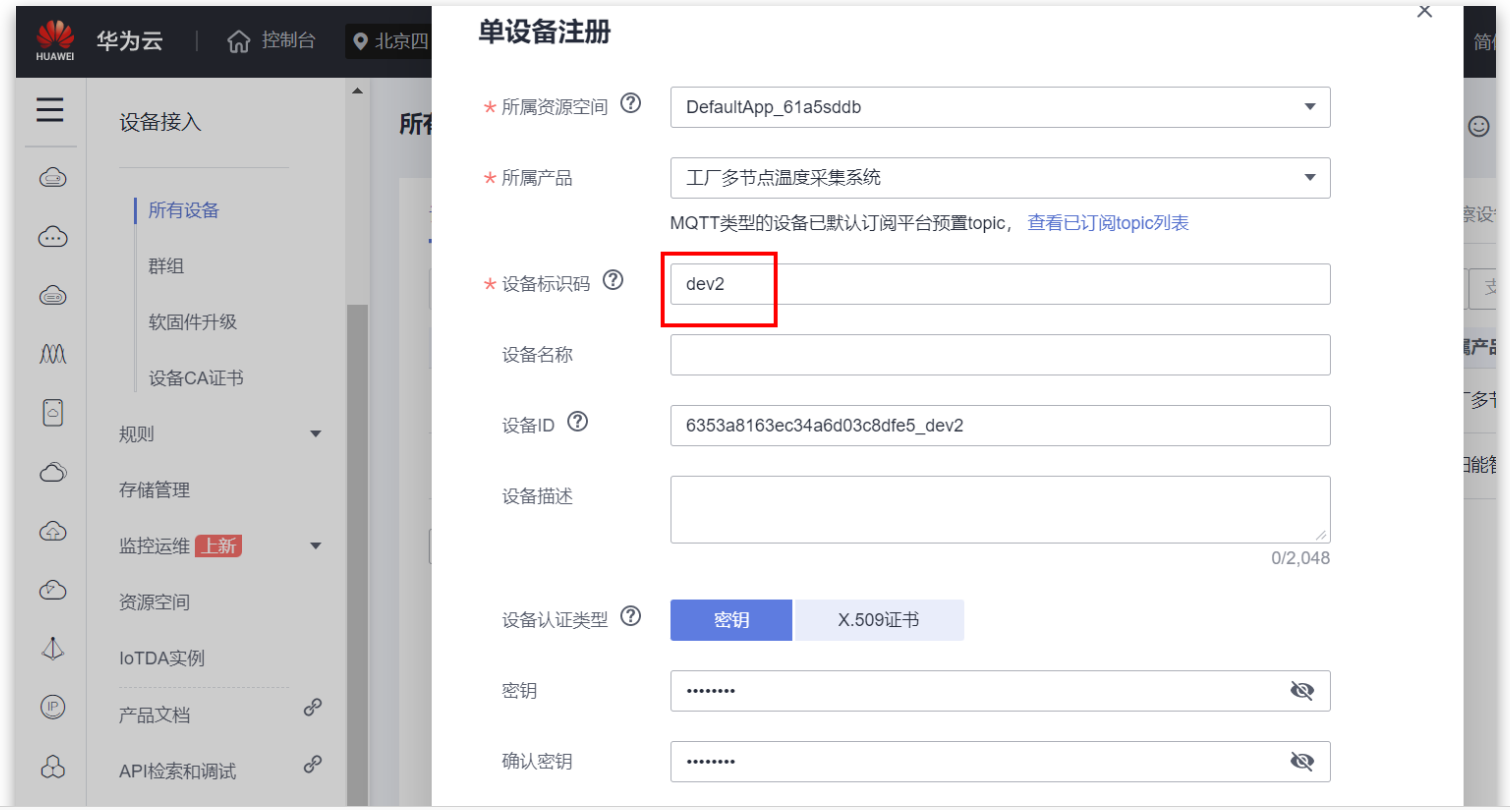Open 存储管理 in the sidebar
This screenshot has width=1510, height=810.
coord(154,490)
